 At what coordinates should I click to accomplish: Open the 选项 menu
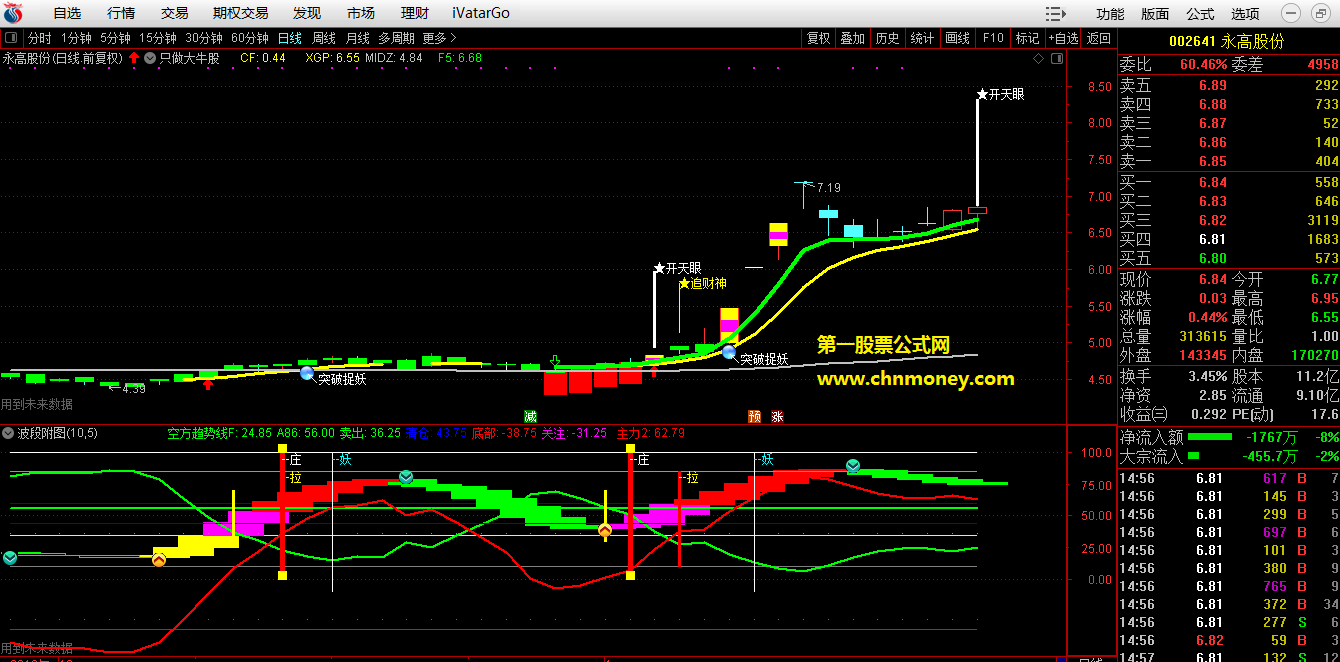1245,14
